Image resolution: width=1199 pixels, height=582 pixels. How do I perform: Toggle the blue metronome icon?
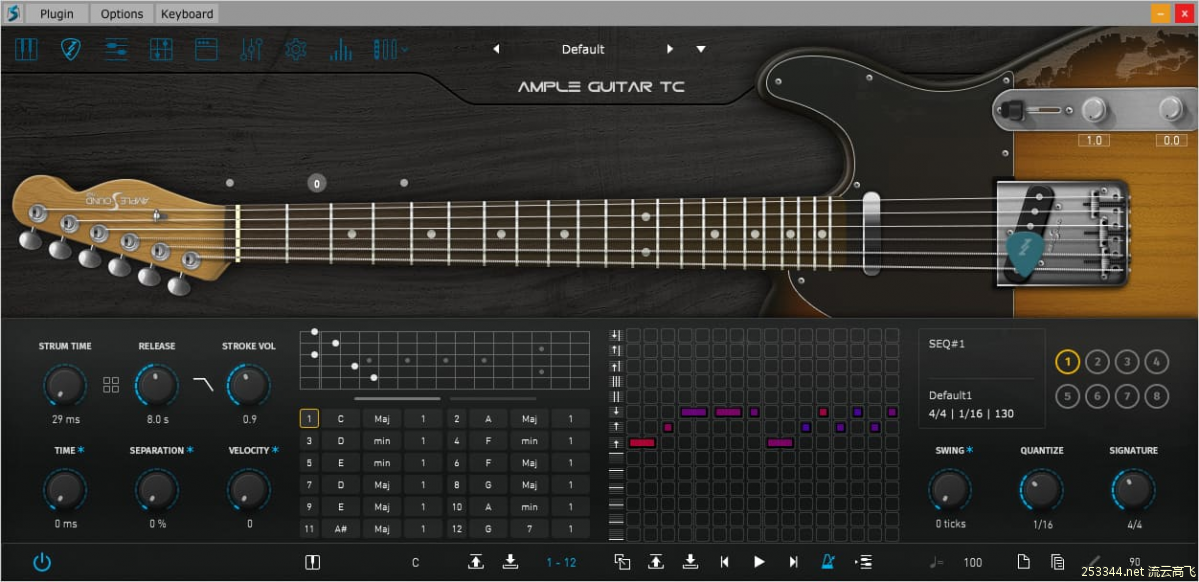[828, 562]
